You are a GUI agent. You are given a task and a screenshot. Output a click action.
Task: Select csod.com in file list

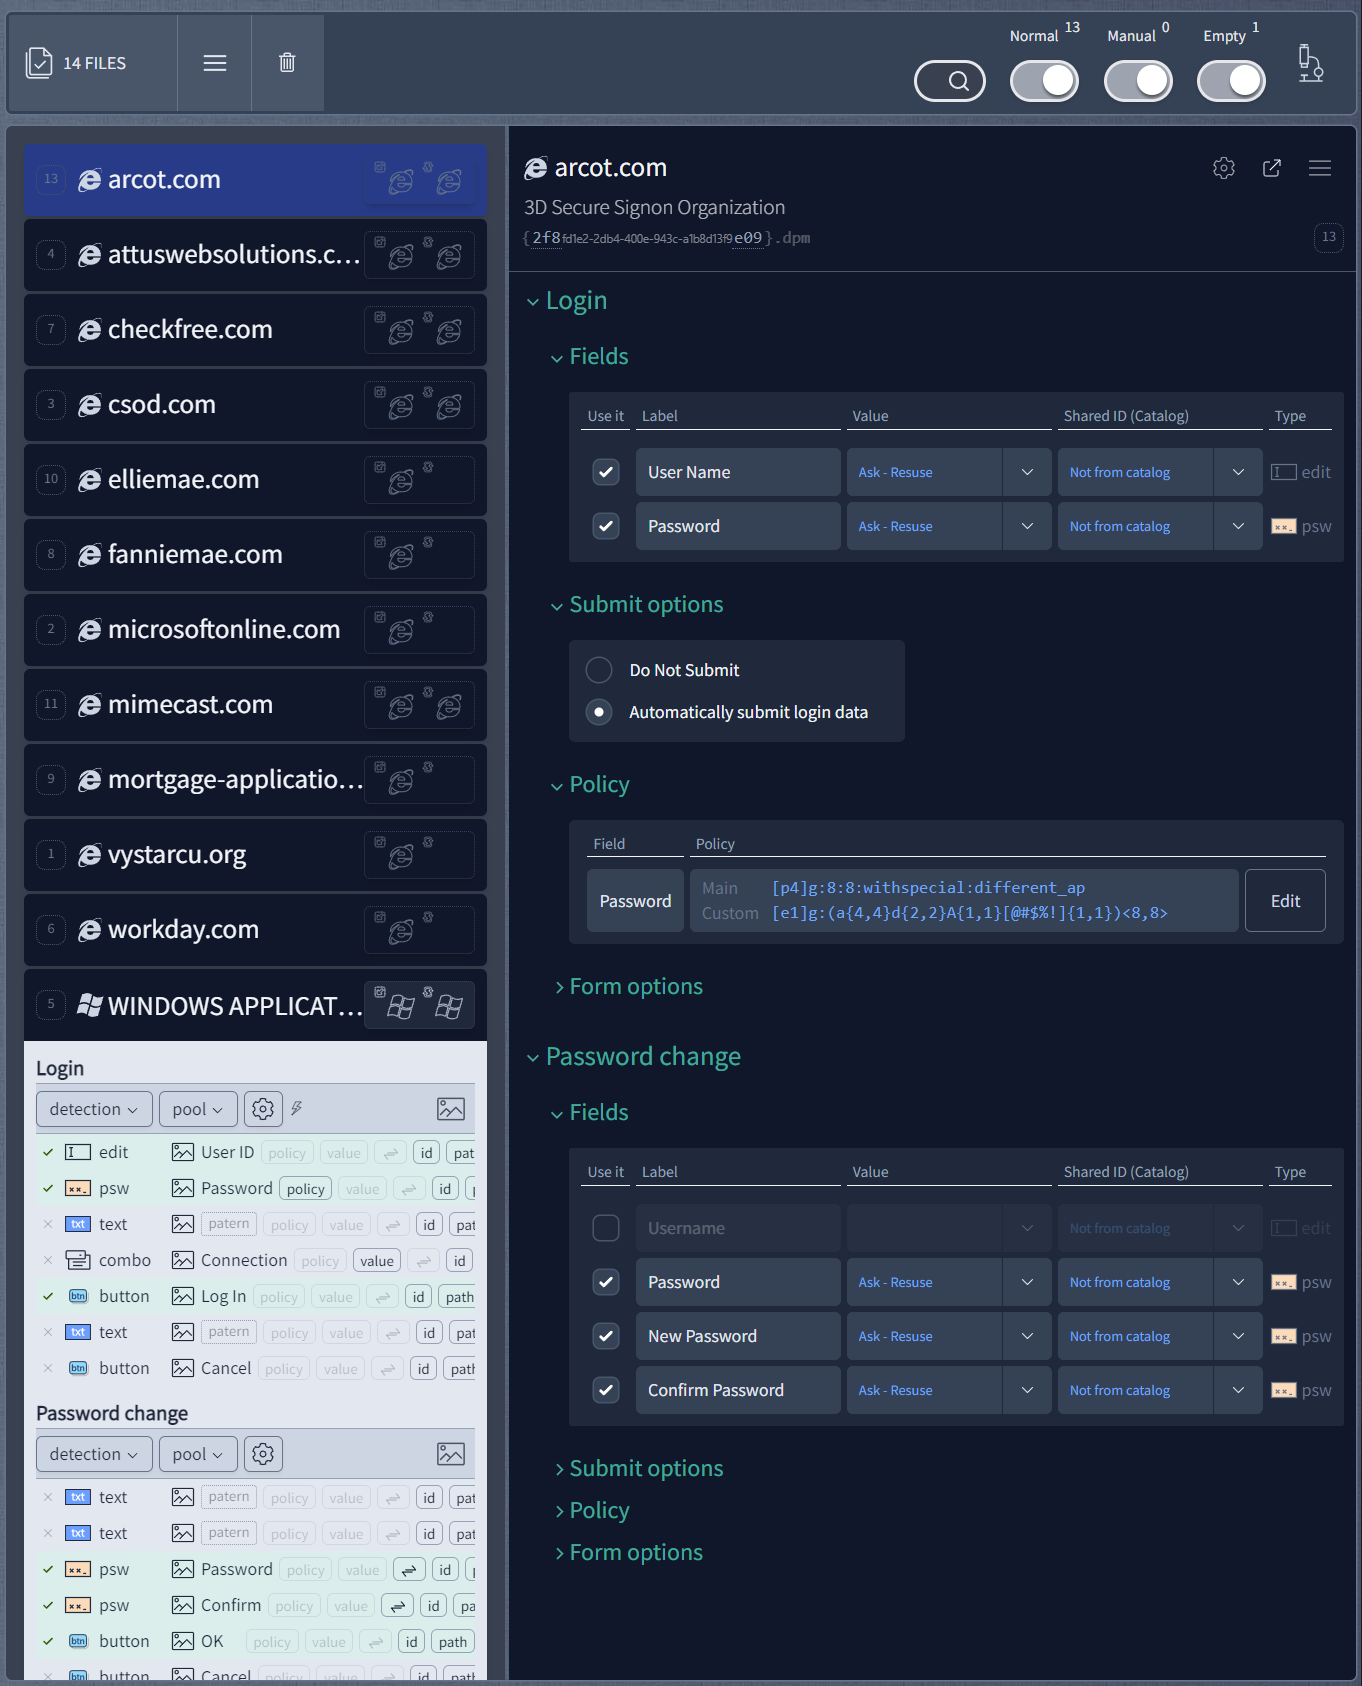(255, 405)
